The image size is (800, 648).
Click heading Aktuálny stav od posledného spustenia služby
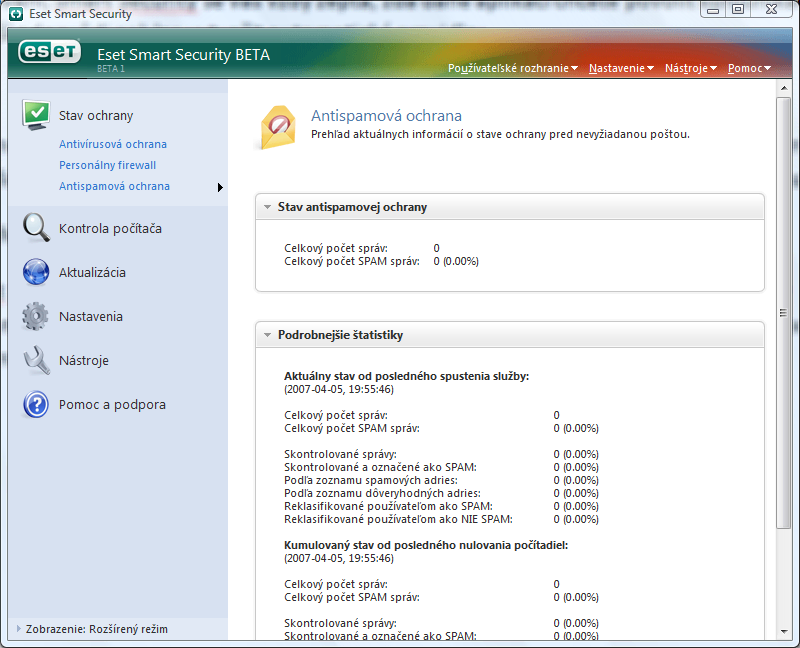coord(406,376)
